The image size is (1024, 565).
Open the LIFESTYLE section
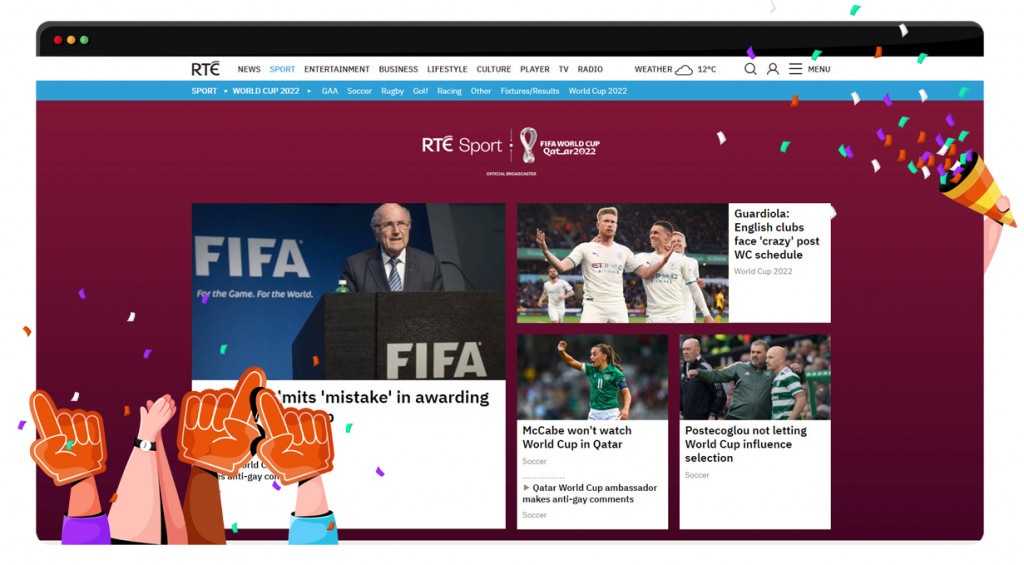[447, 69]
